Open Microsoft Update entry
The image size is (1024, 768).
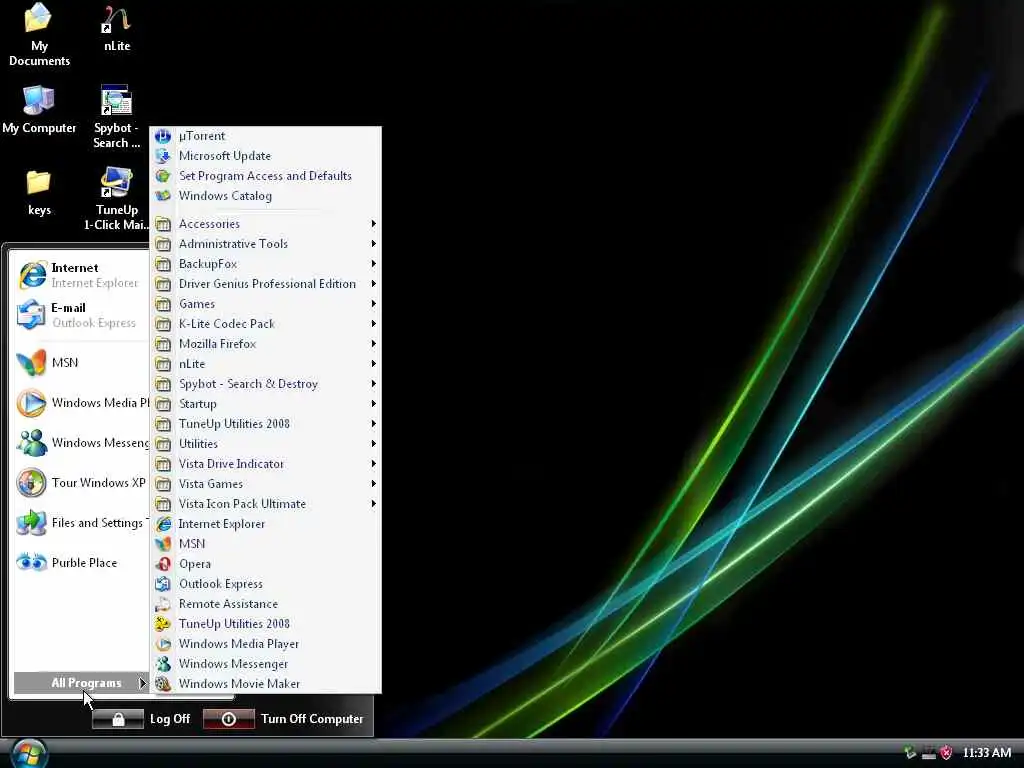(266, 156)
